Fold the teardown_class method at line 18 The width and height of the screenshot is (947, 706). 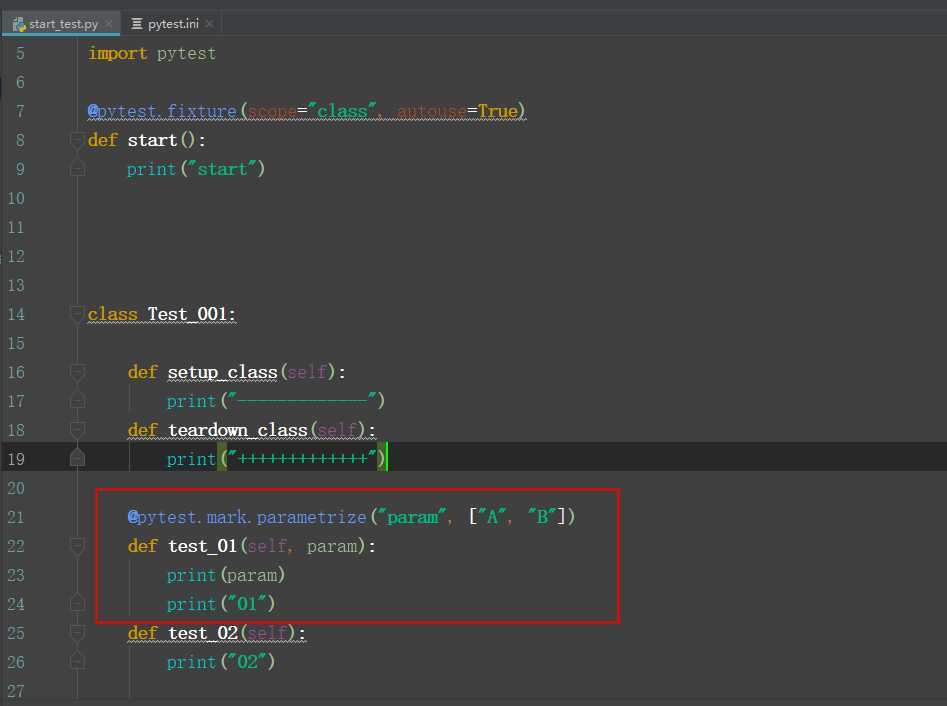77,430
